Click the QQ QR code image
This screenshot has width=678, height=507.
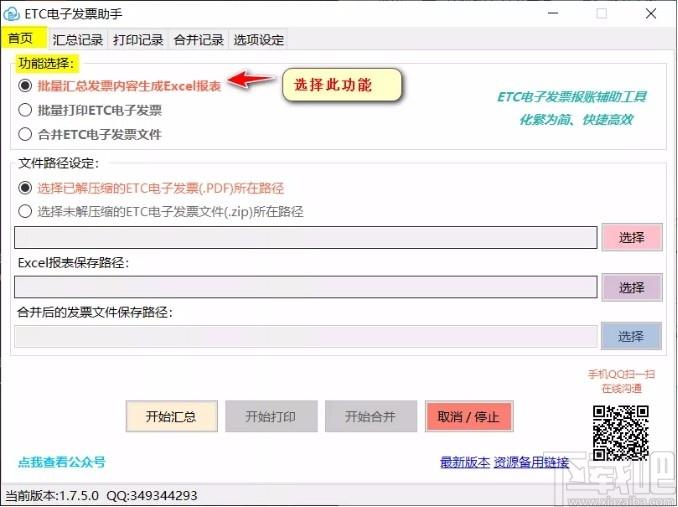[x=620, y=433]
